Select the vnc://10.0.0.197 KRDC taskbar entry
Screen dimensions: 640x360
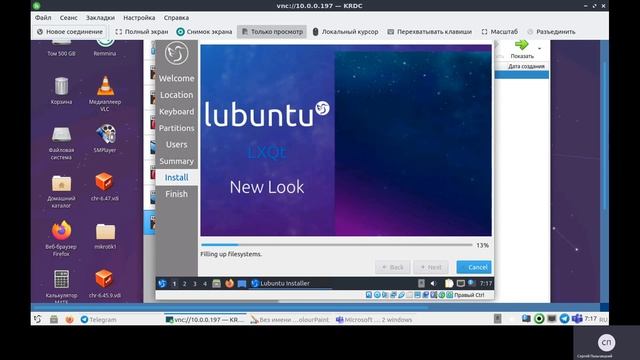[x=204, y=320]
